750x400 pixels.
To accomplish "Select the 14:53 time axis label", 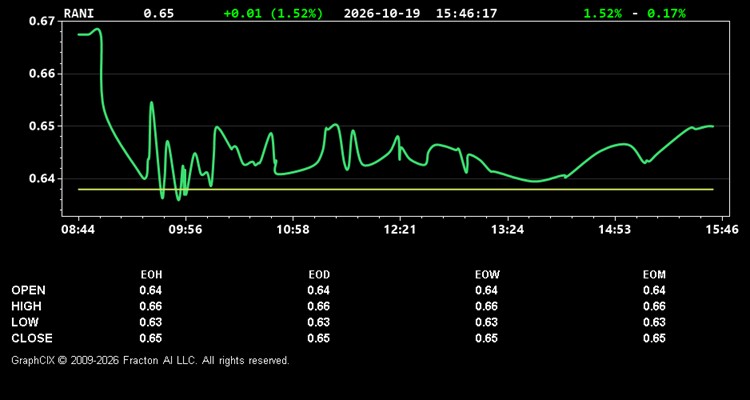I will click(x=615, y=229).
